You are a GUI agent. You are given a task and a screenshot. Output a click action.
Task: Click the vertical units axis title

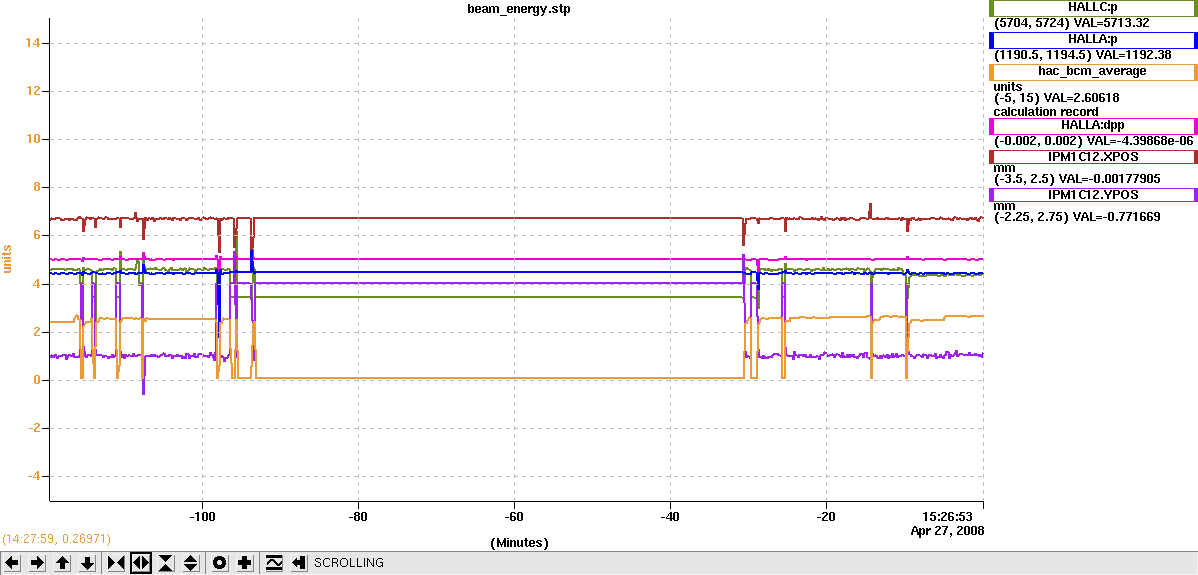coord(8,258)
